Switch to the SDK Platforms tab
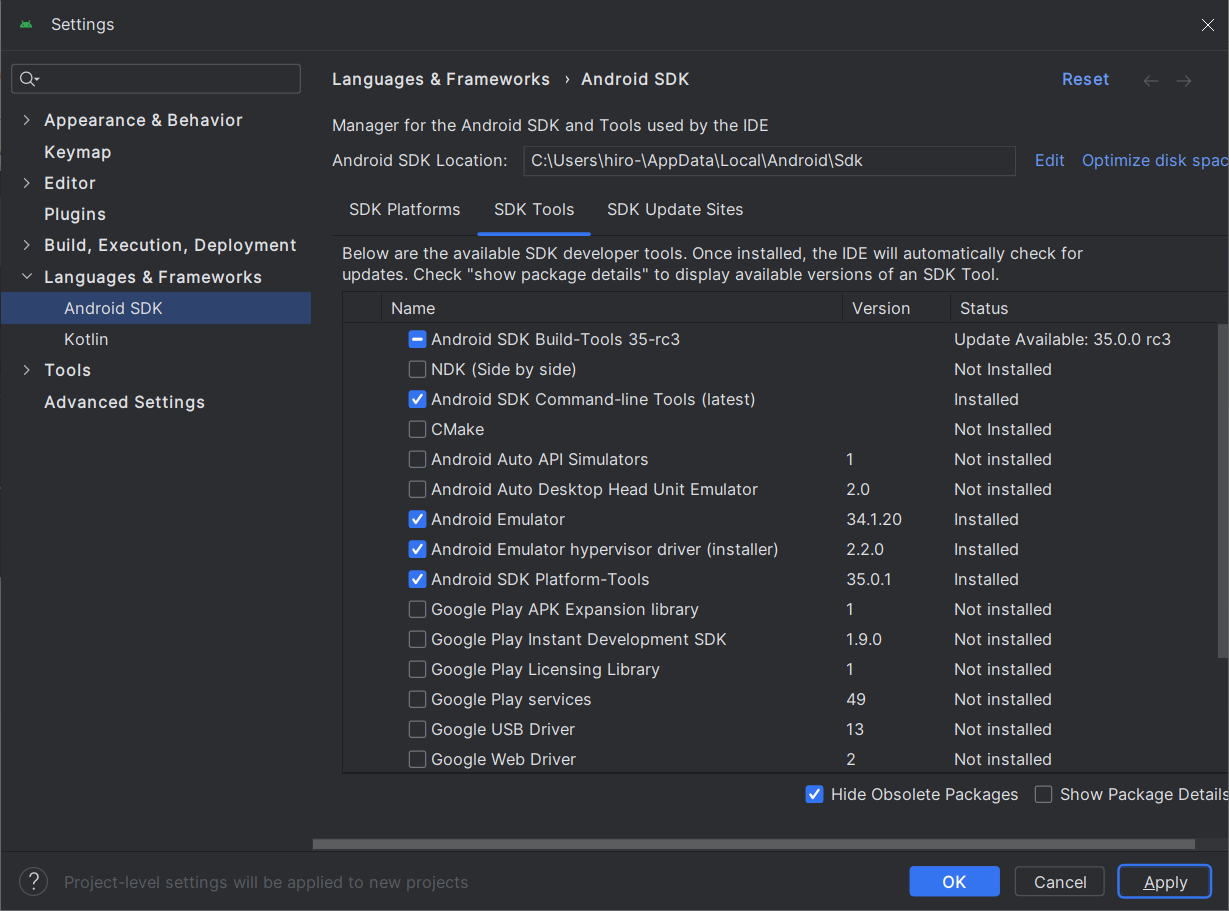This screenshot has height=911, width=1229. tap(404, 210)
